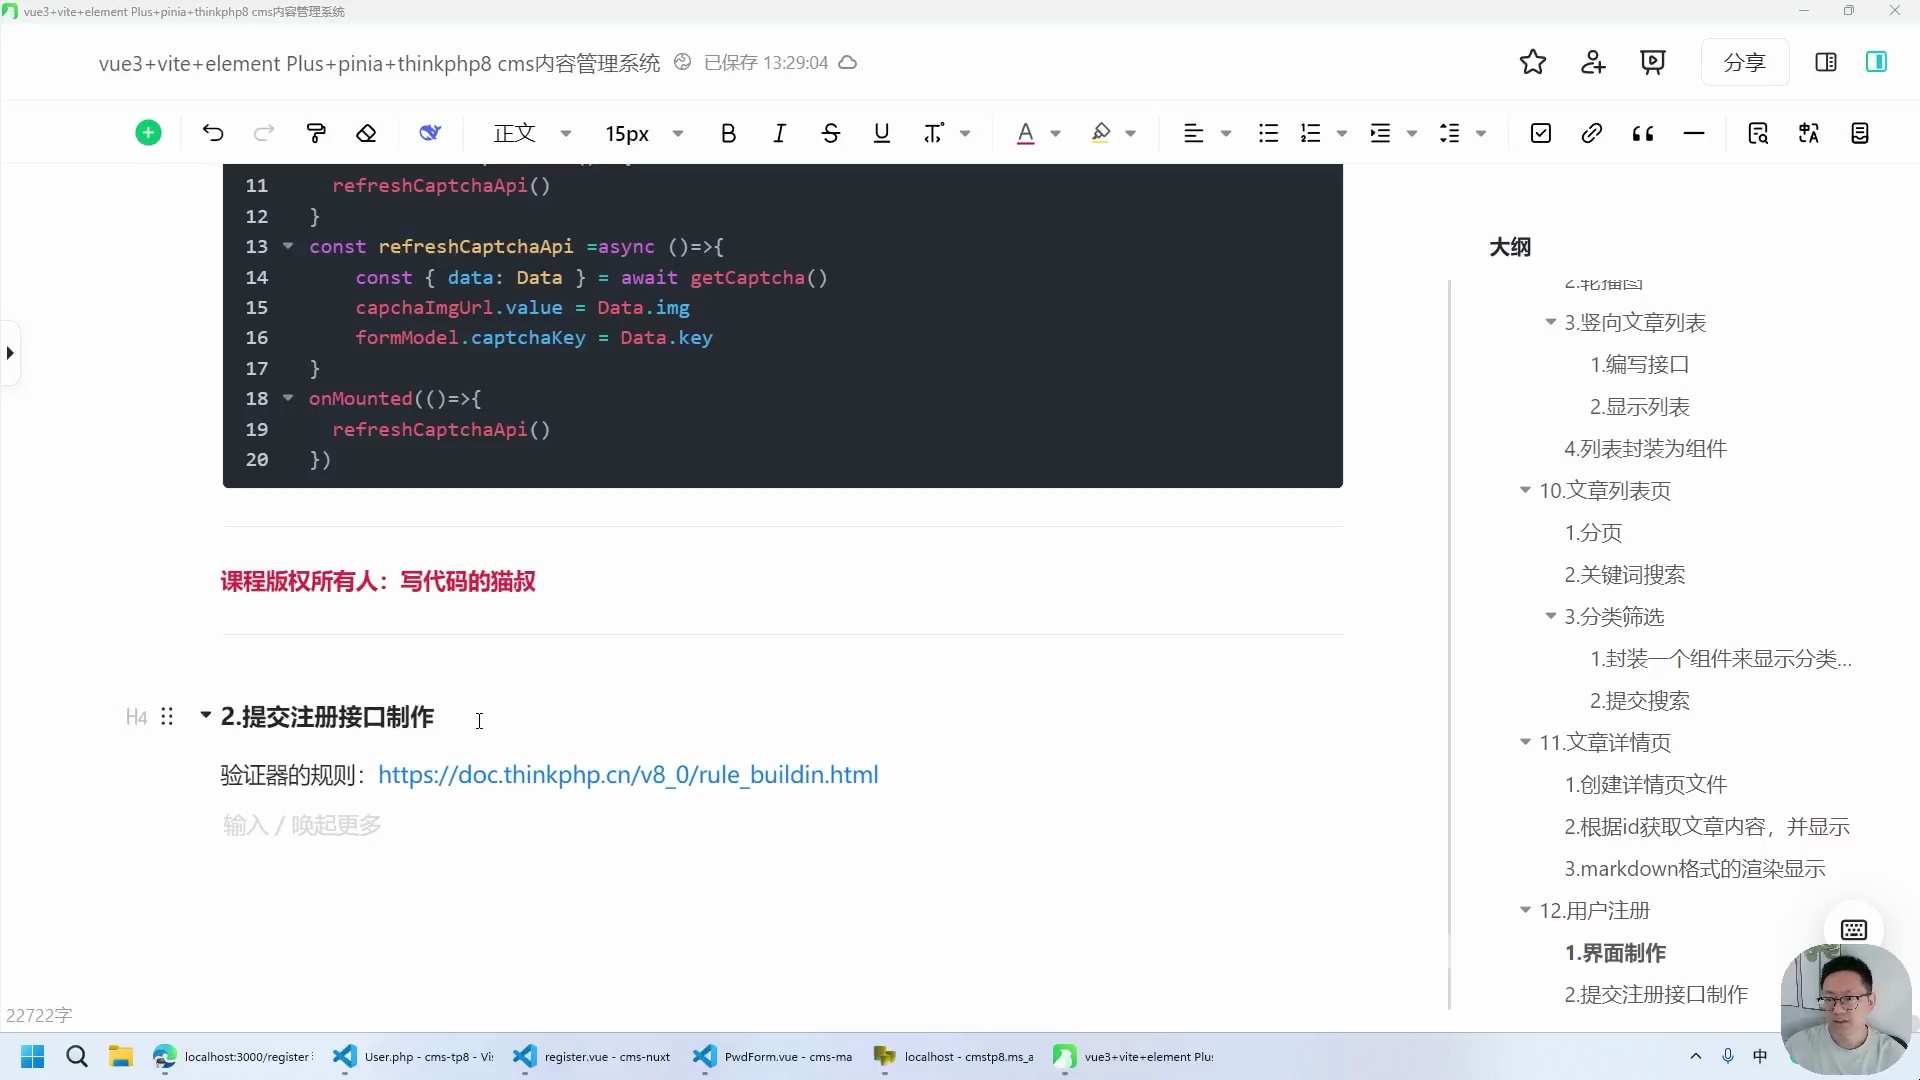This screenshot has height=1080, width=1920.
Task: Clear formatting with the eraser icon
Action: [x=366, y=133]
